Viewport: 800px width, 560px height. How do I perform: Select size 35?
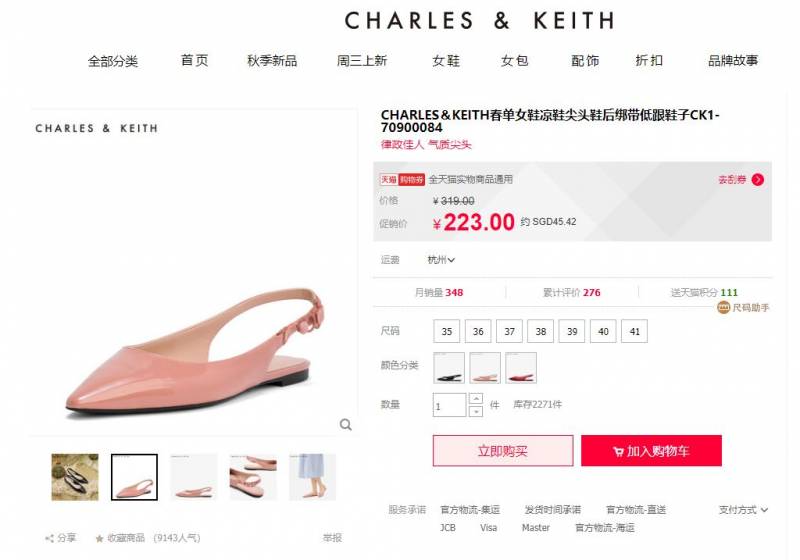tap(446, 331)
